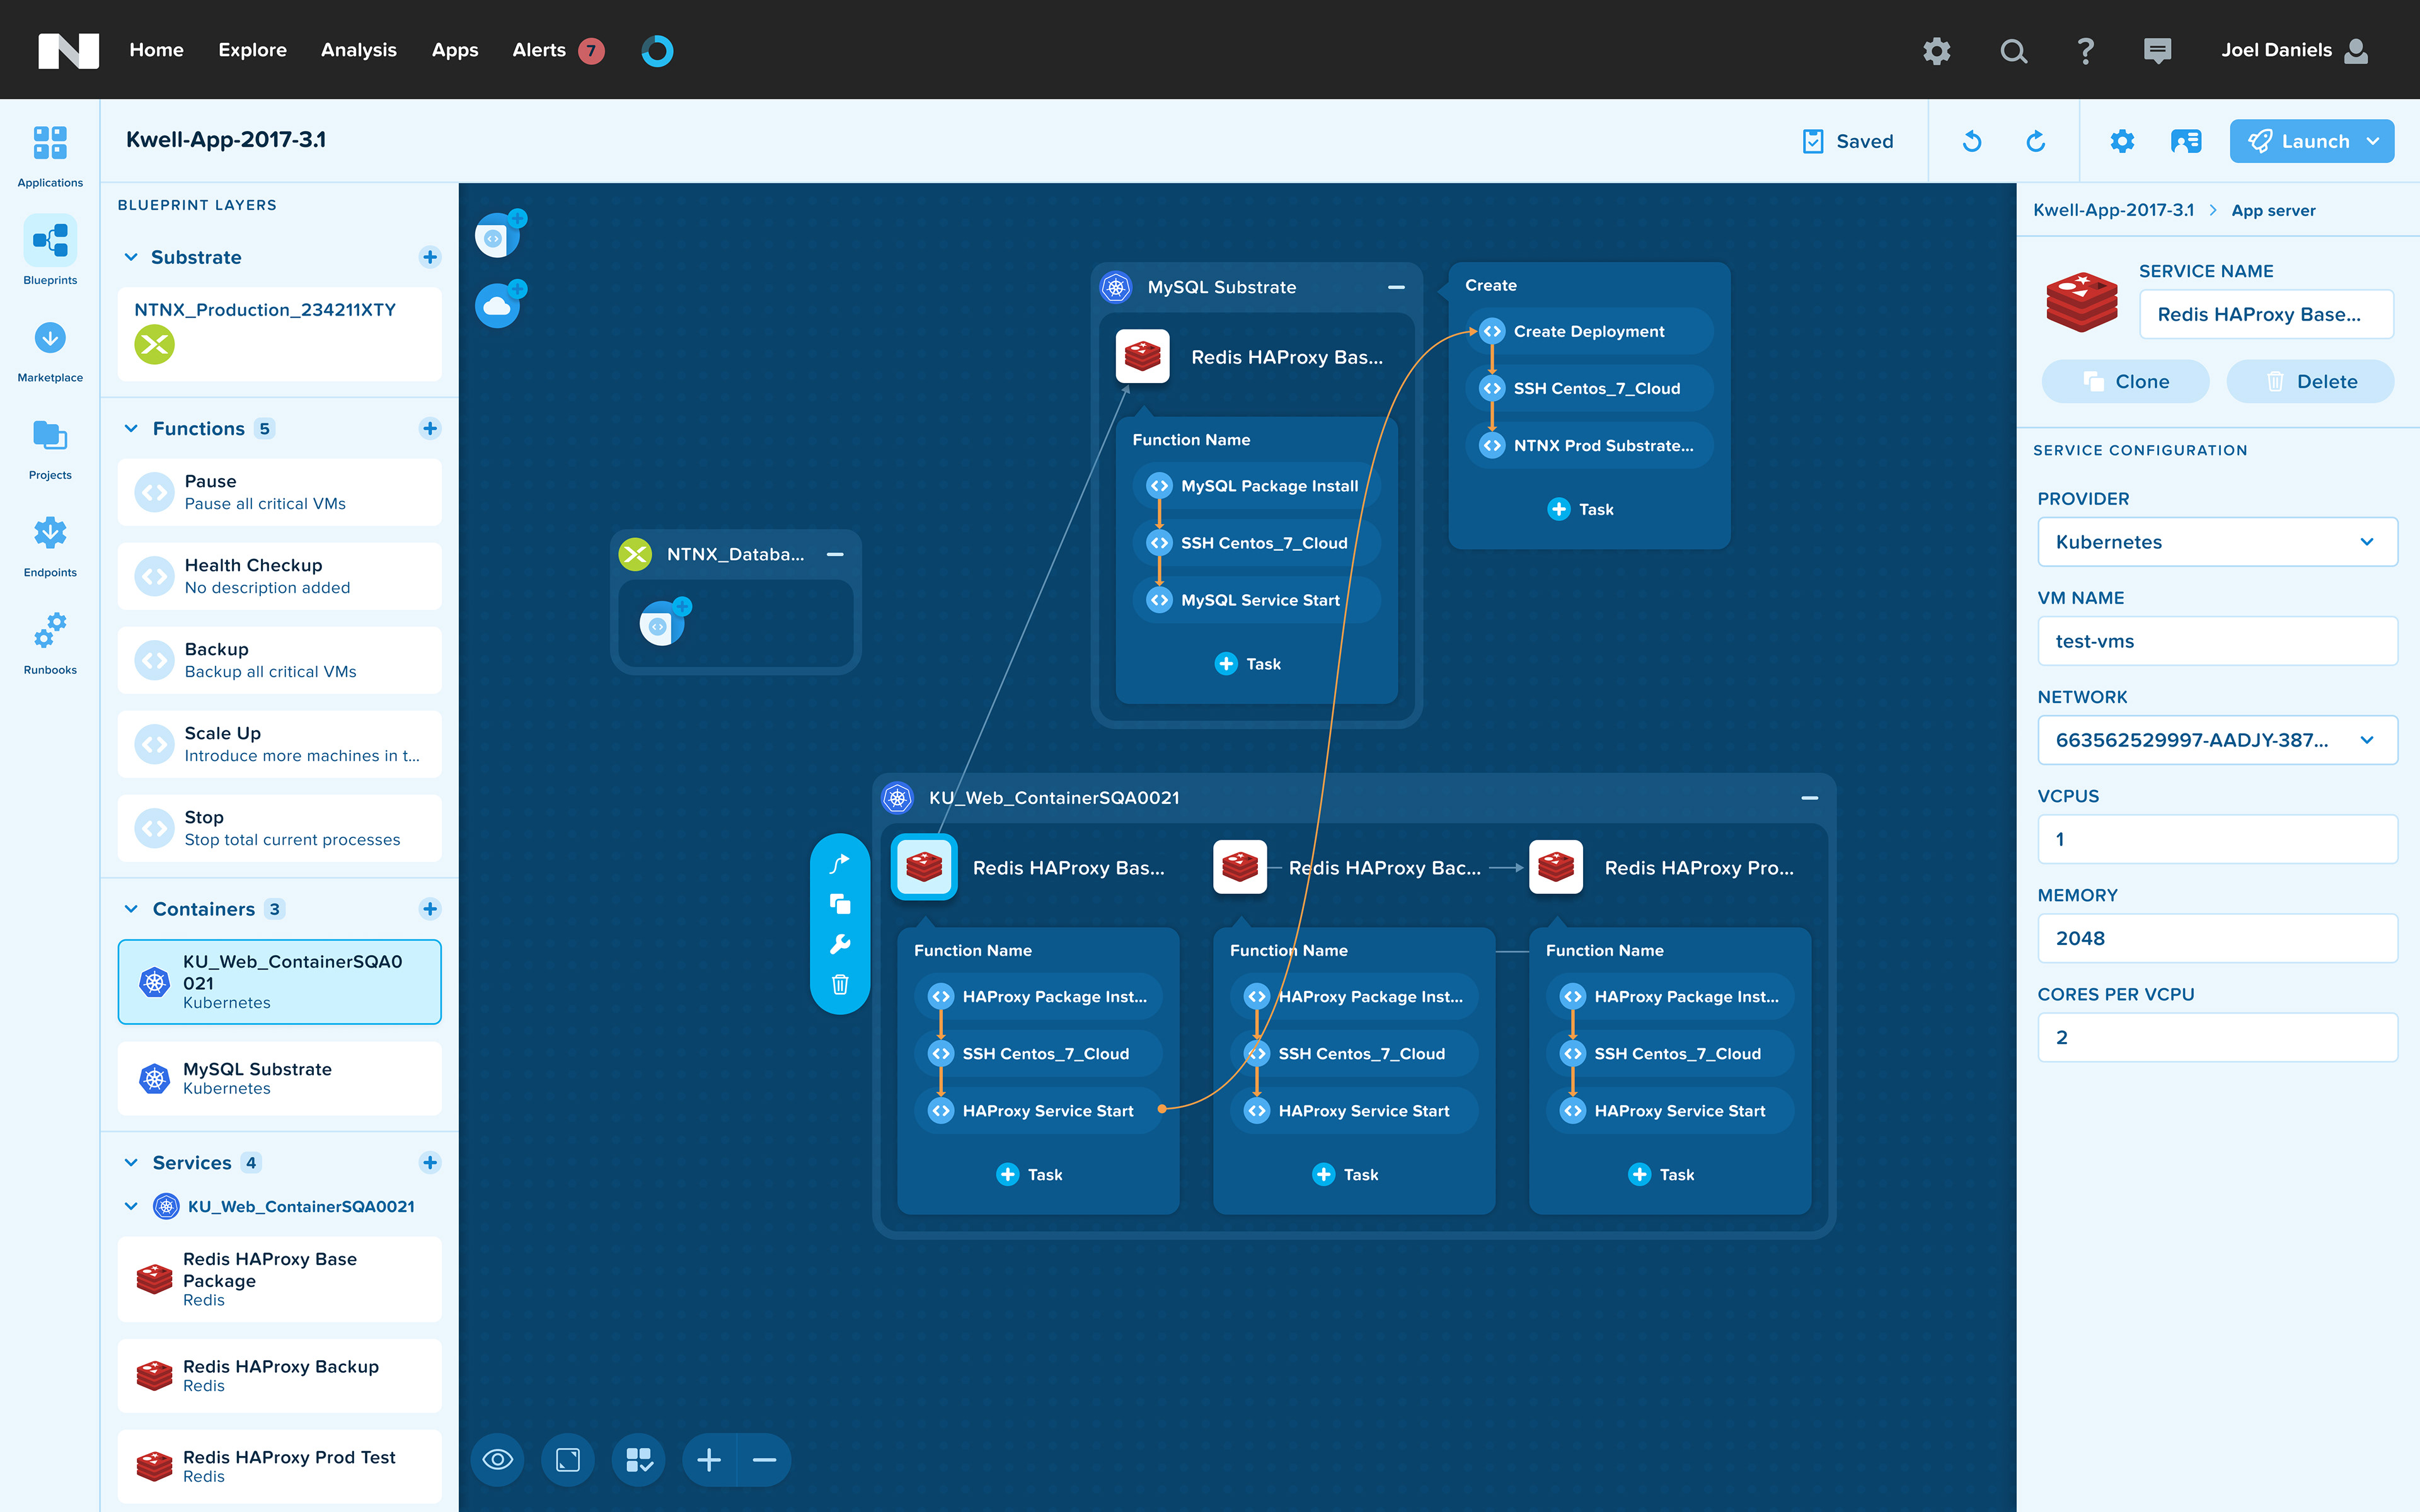Open the Network selection dropdown
This screenshot has width=2420, height=1512.
[2217, 740]
